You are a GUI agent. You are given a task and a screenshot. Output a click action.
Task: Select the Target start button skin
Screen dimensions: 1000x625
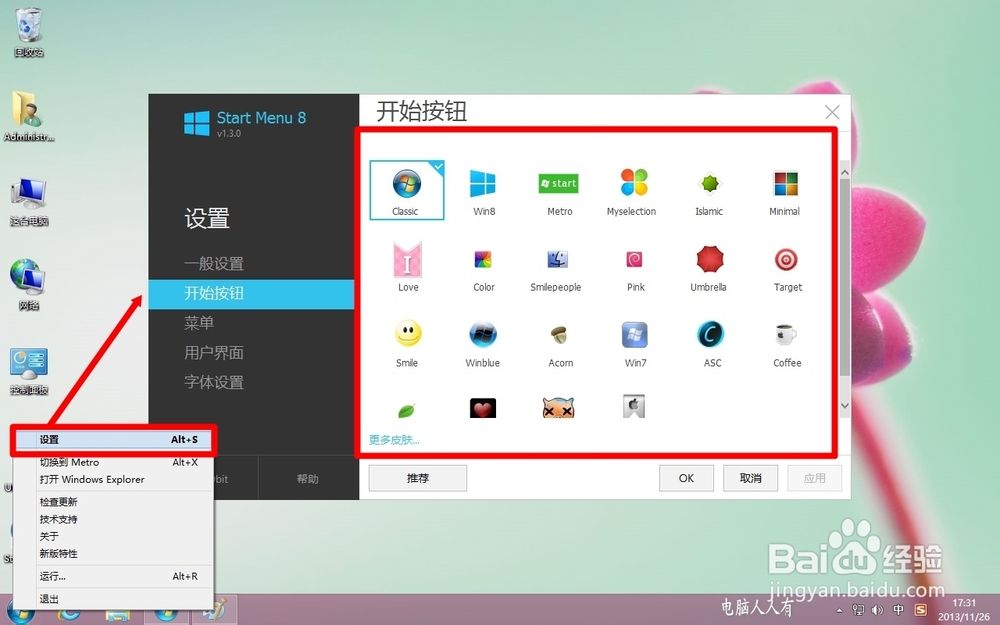coord(787,268)
